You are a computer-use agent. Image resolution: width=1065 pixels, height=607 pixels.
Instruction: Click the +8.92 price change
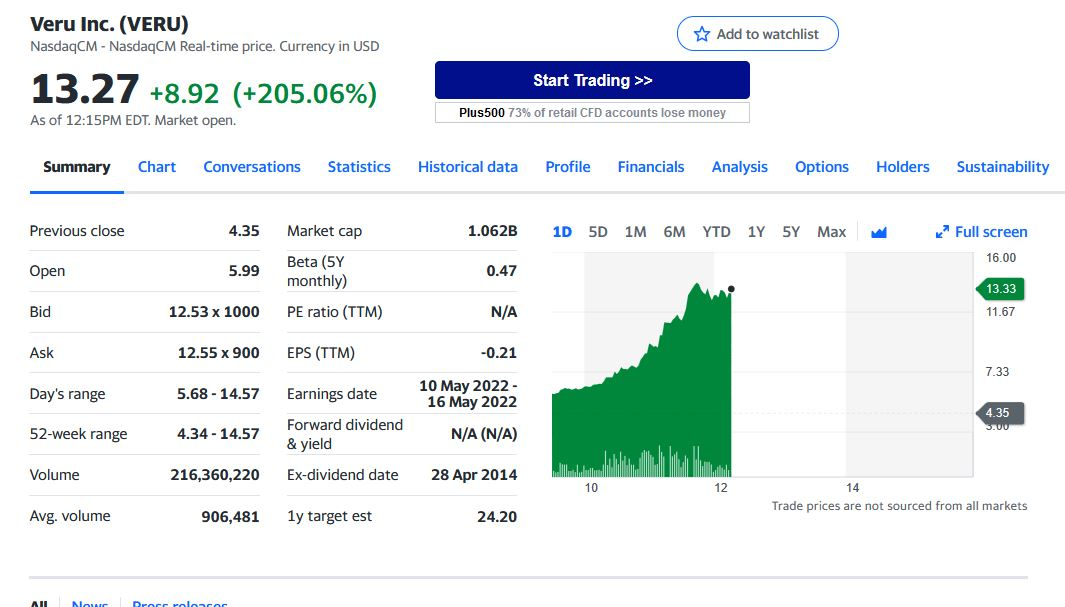pos(184,94)
